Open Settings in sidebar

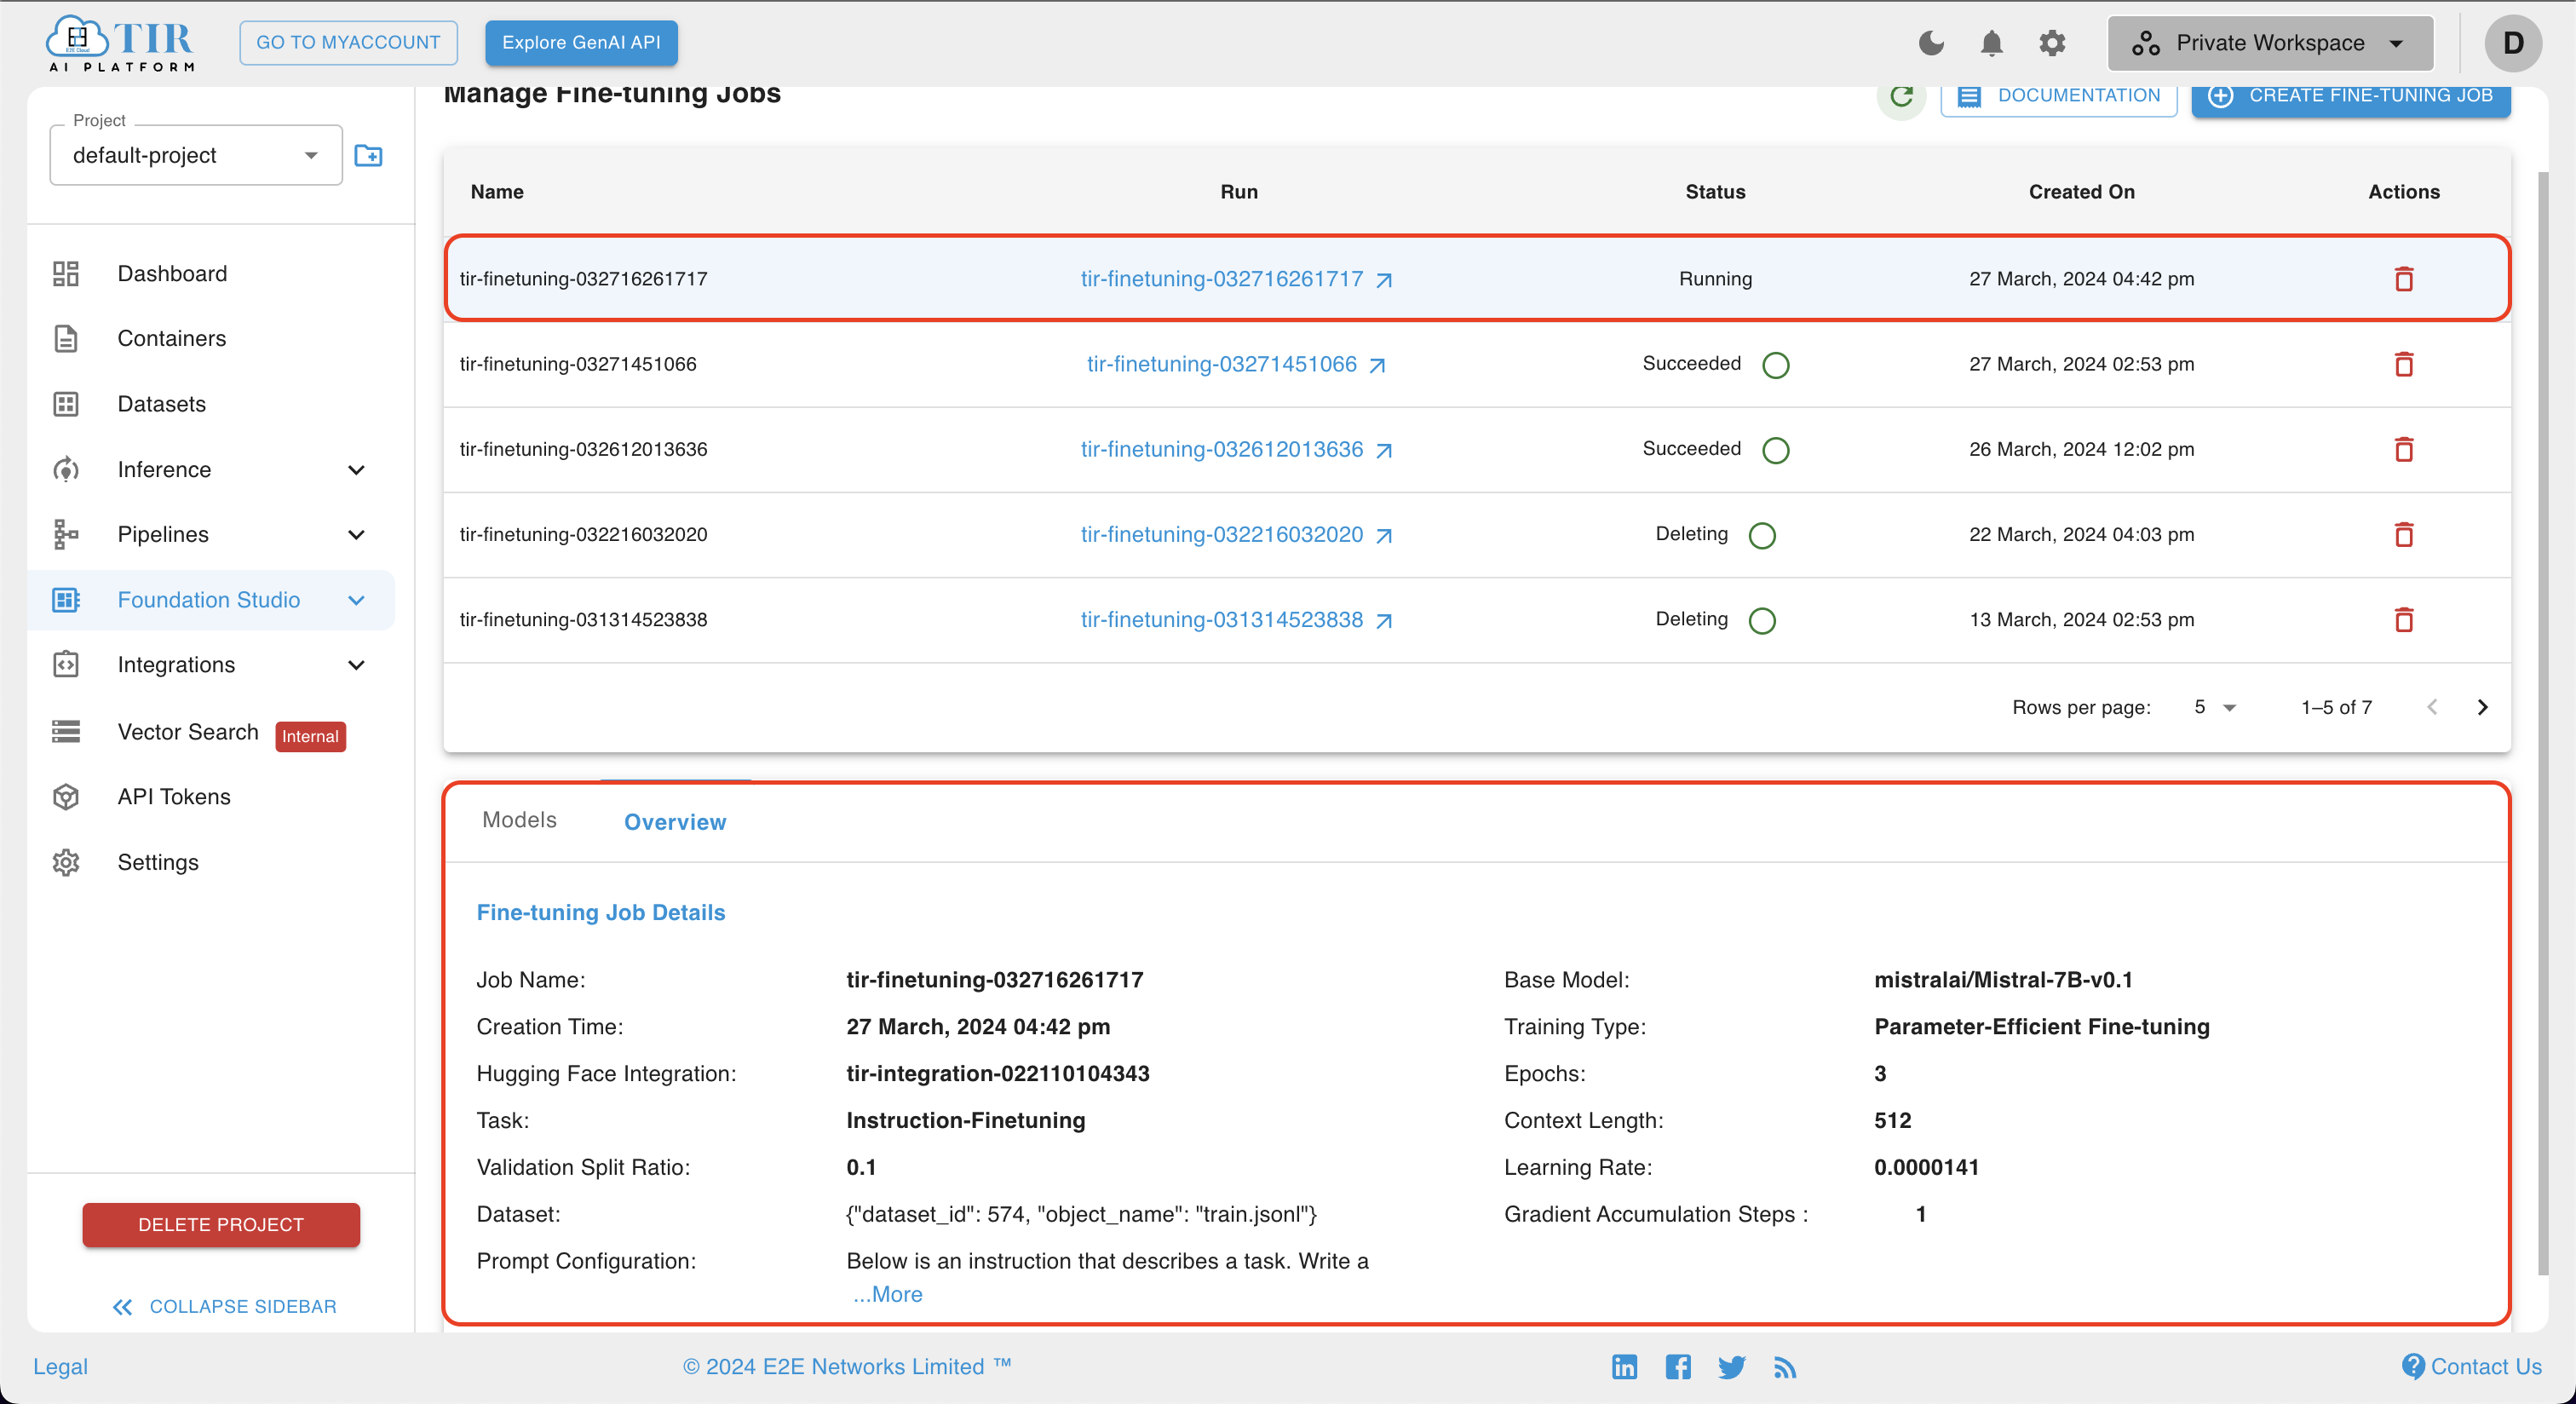pos(158,862)
